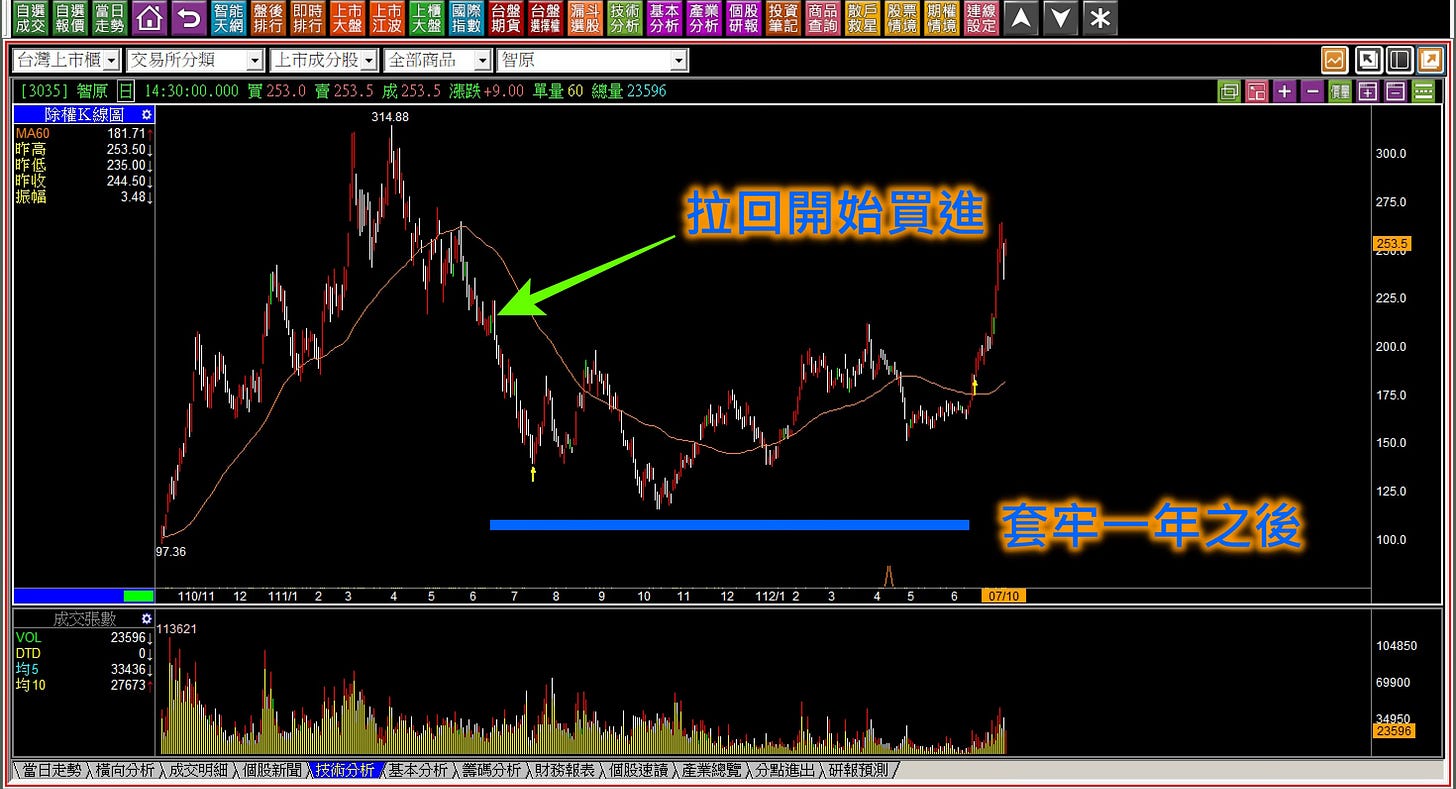This screenshot has height=789, width=1456.
Task: Expand the 全部商品 products dropdown
Action: point(482,61)
